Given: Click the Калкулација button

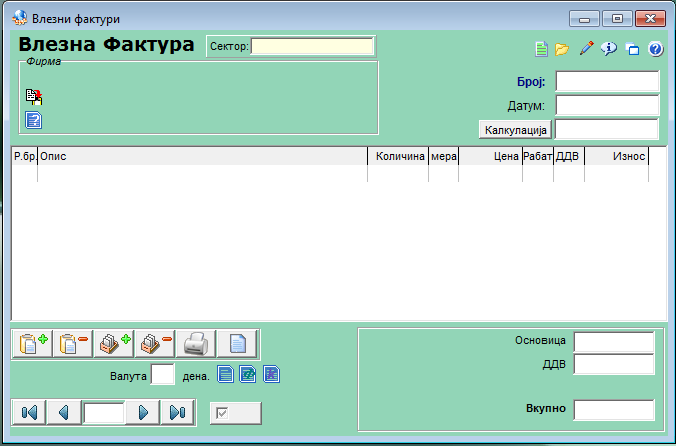Looking at the screenshot, I should 516,130.
